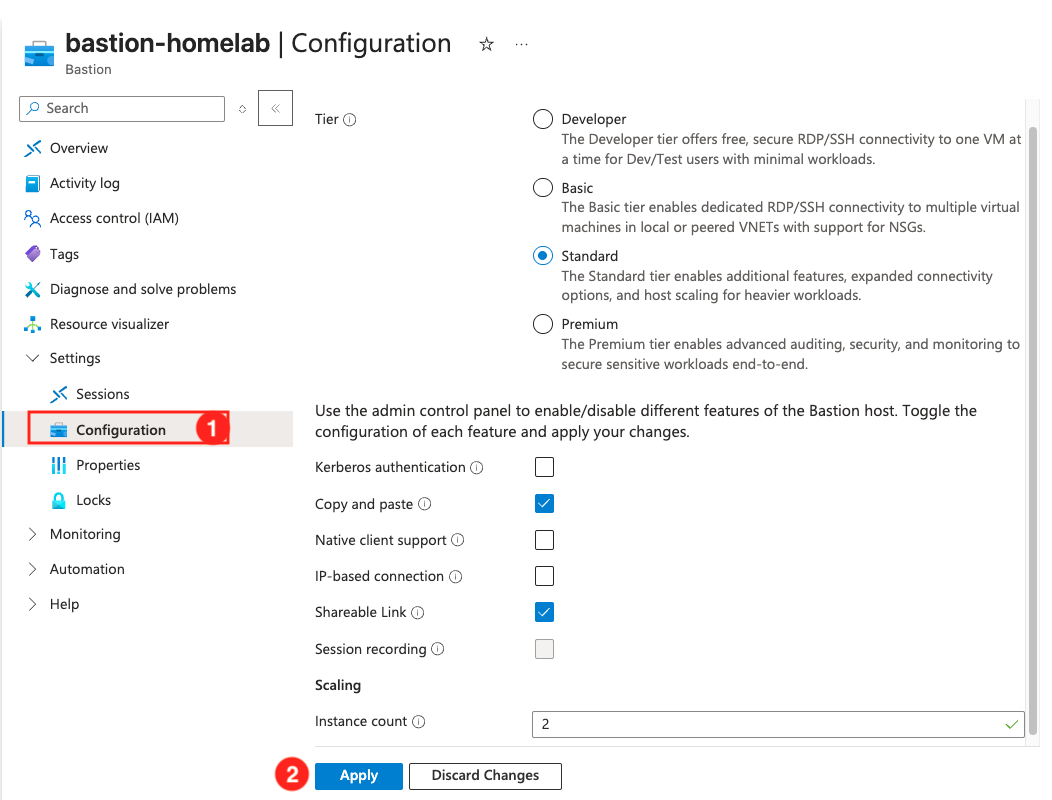Click the Tags icon in sidebar
The height and width of the screenshot is (800, 1052).
32,254
